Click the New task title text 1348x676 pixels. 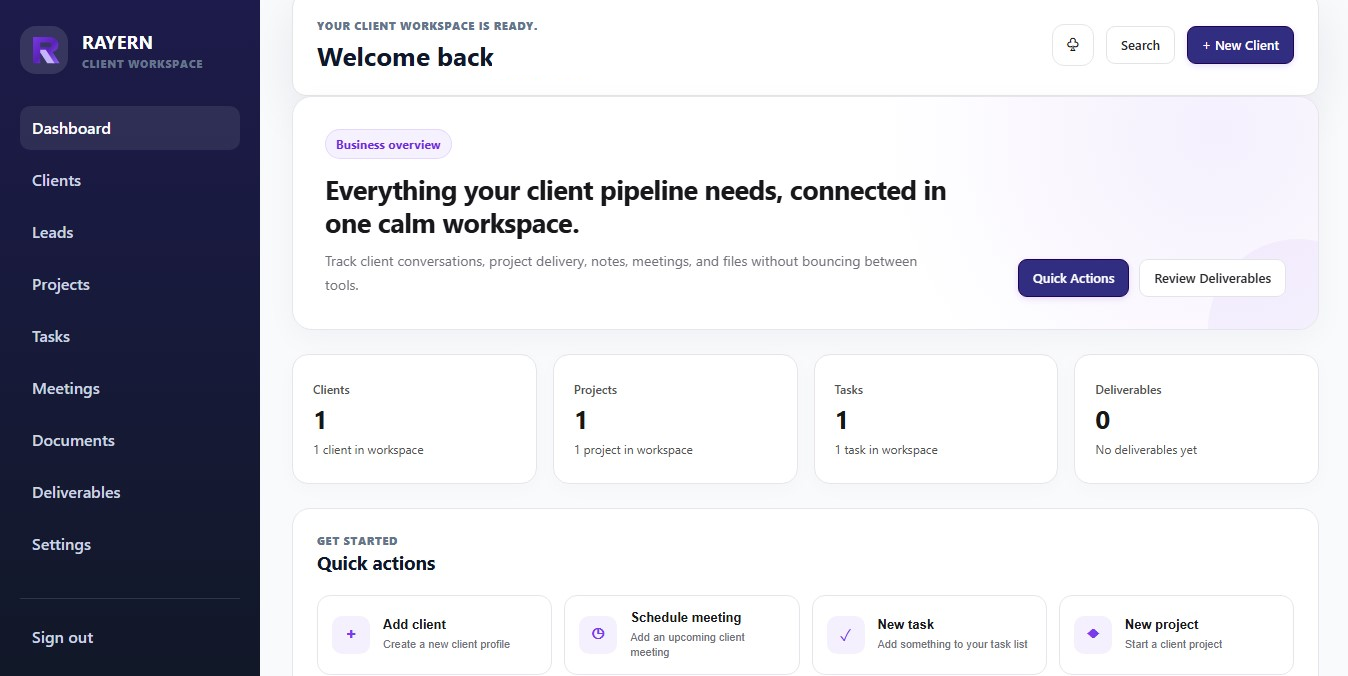coord(906,624)
